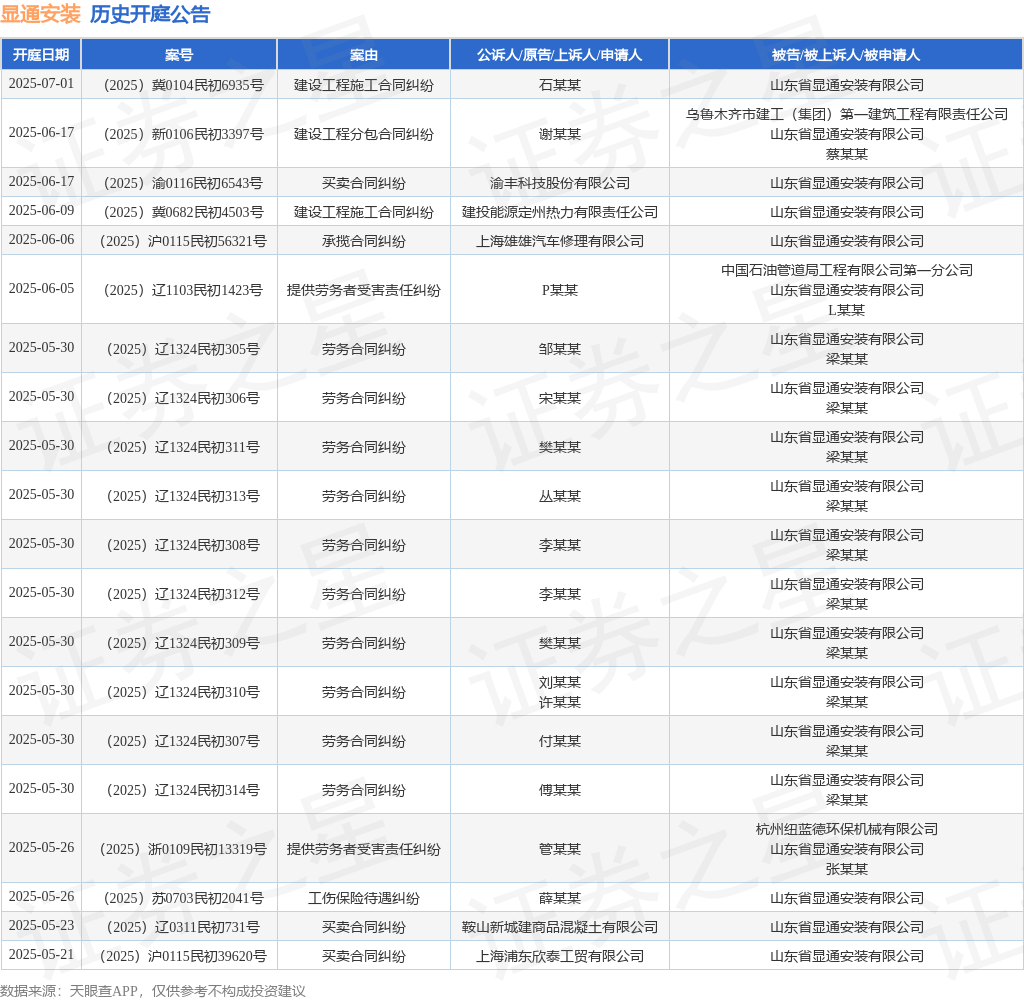Click defendant 杭州纽蓝德环保机械有限公司
This screenshot has height=1000, width=1024.
846,830
